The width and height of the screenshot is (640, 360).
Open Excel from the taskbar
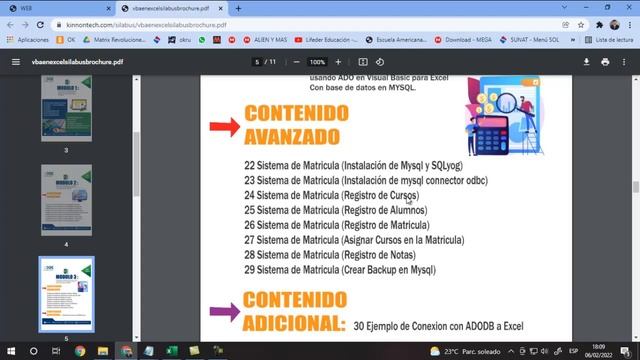171,351
